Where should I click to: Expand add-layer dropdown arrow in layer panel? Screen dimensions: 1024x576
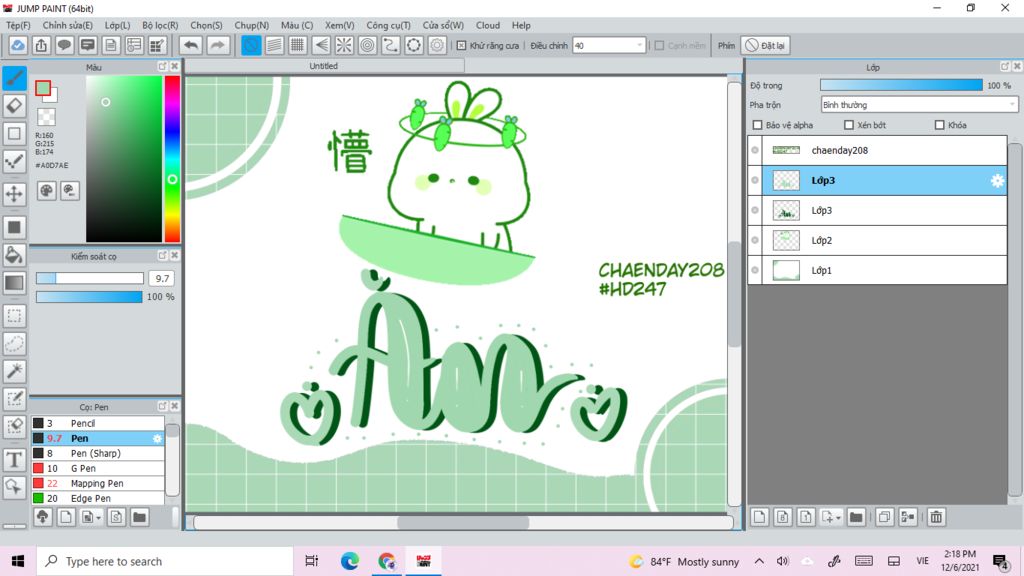tap(838, 519)
